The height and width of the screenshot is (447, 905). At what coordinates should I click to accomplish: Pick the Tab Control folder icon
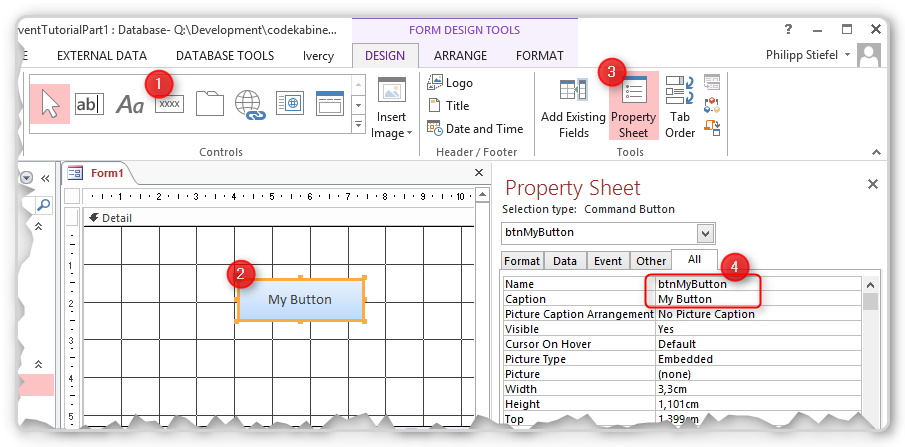[209, 103]
